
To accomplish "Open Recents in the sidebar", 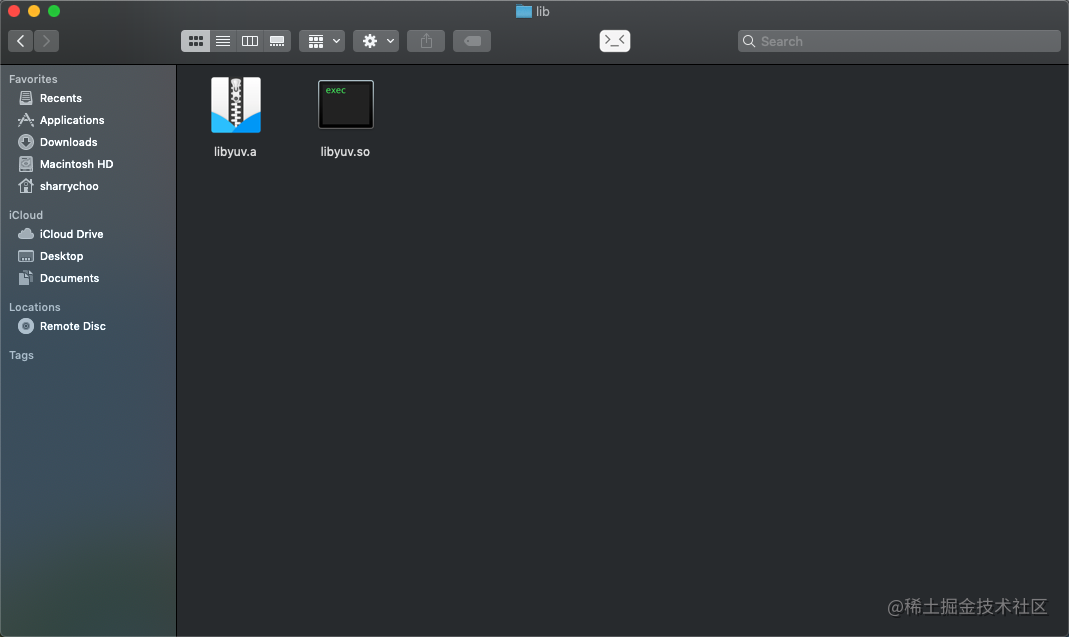I will [60, 98].
